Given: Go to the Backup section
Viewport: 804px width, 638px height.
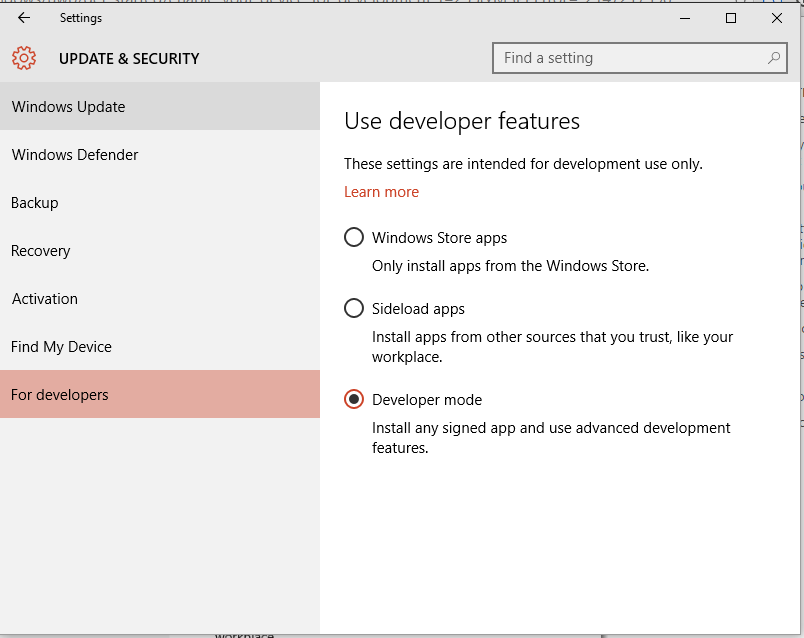Looking at the screenshot, I should point(160,203).
